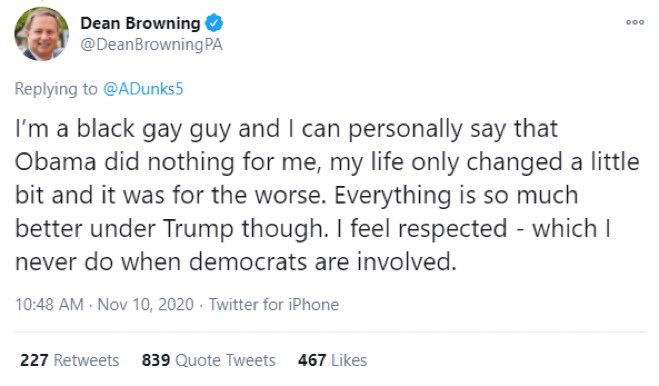View the 227 Retweets list
Image resolution: width=659 pixels, height=386 pixels.
click(x=70, y=360)
